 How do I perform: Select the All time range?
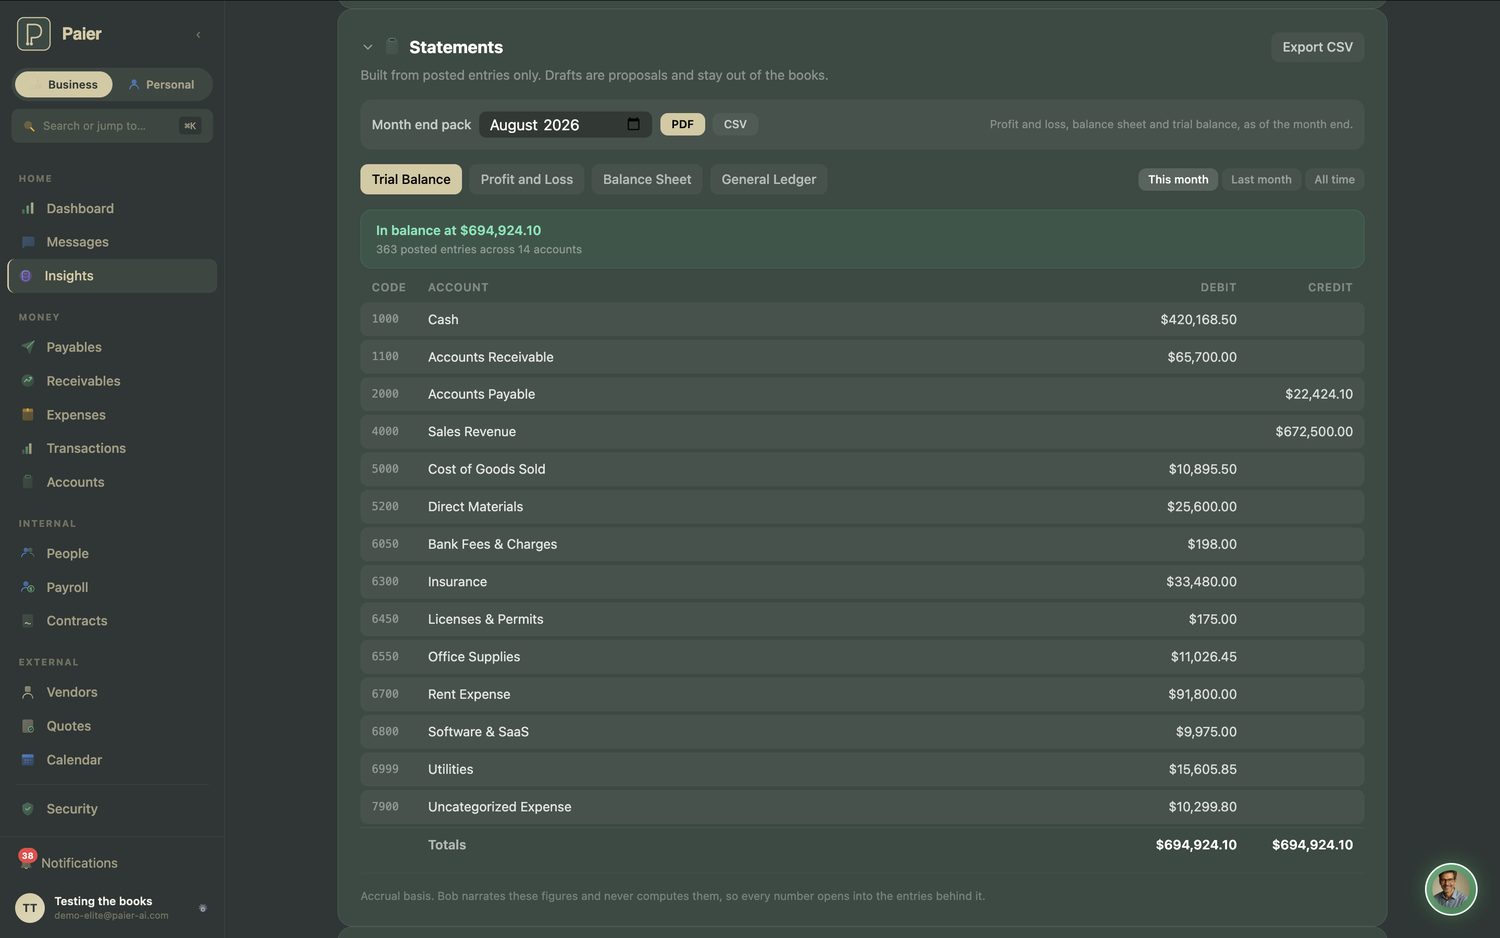point(1334,179)
